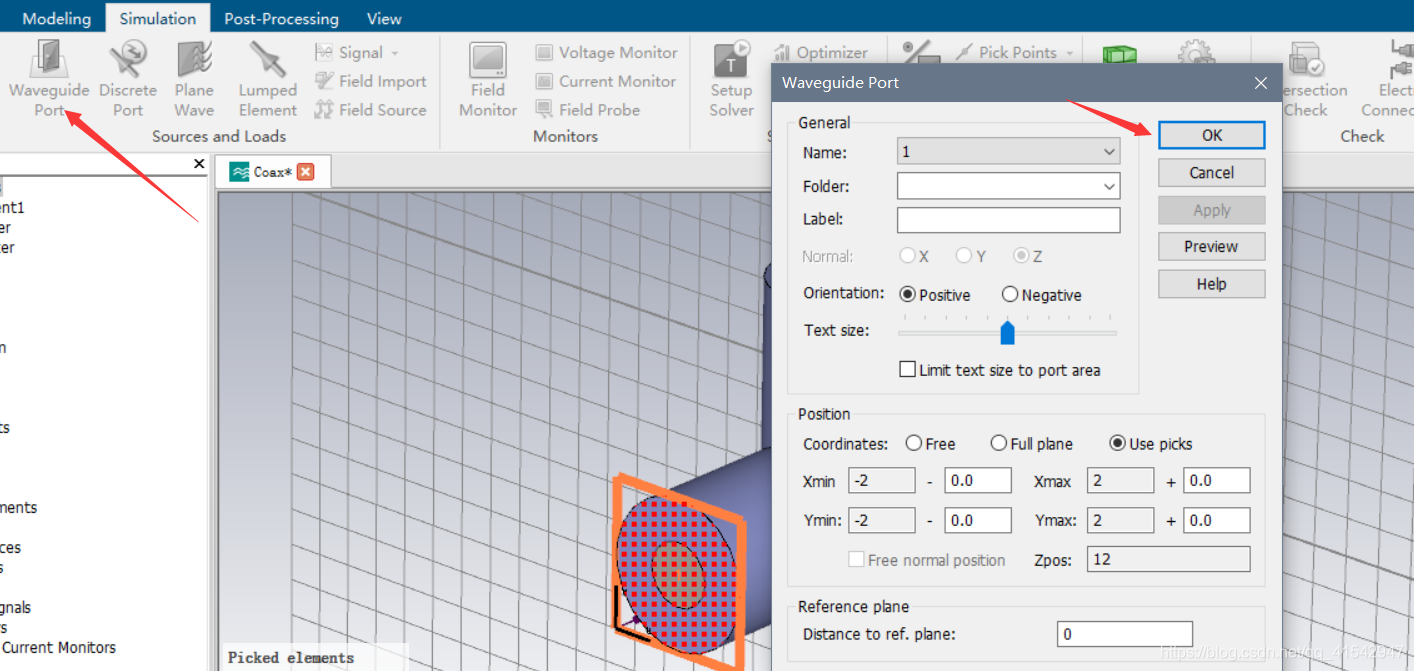The height and width of the screenshot is (671, 1414).
Task: Add a Voltage Monitor
Action: coord(606,53)
